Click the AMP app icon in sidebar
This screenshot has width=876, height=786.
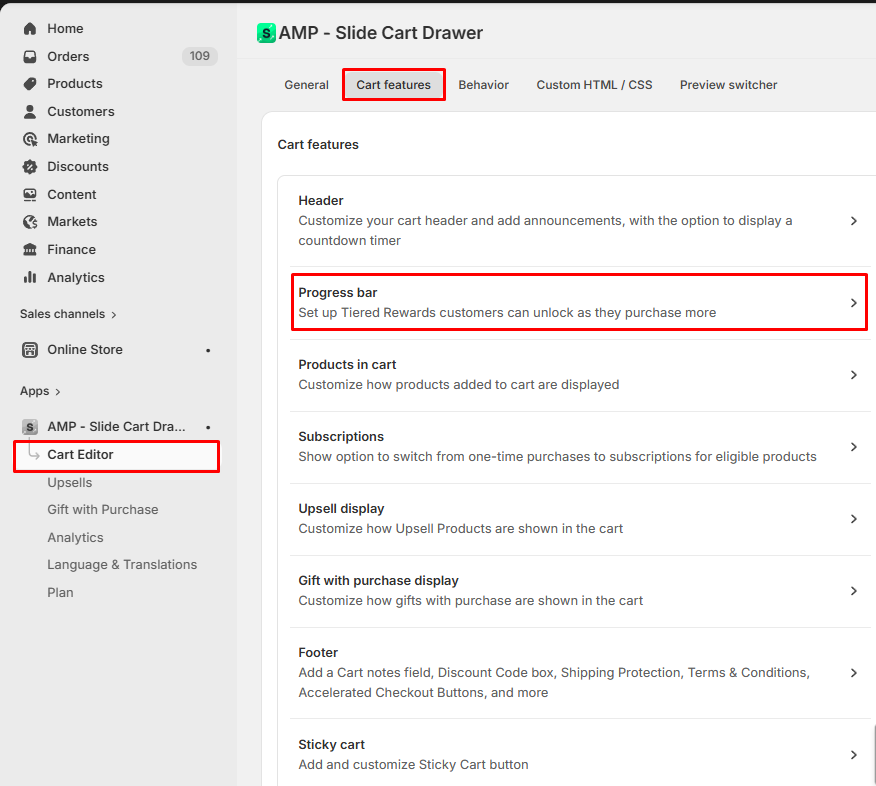click(30, 427)
